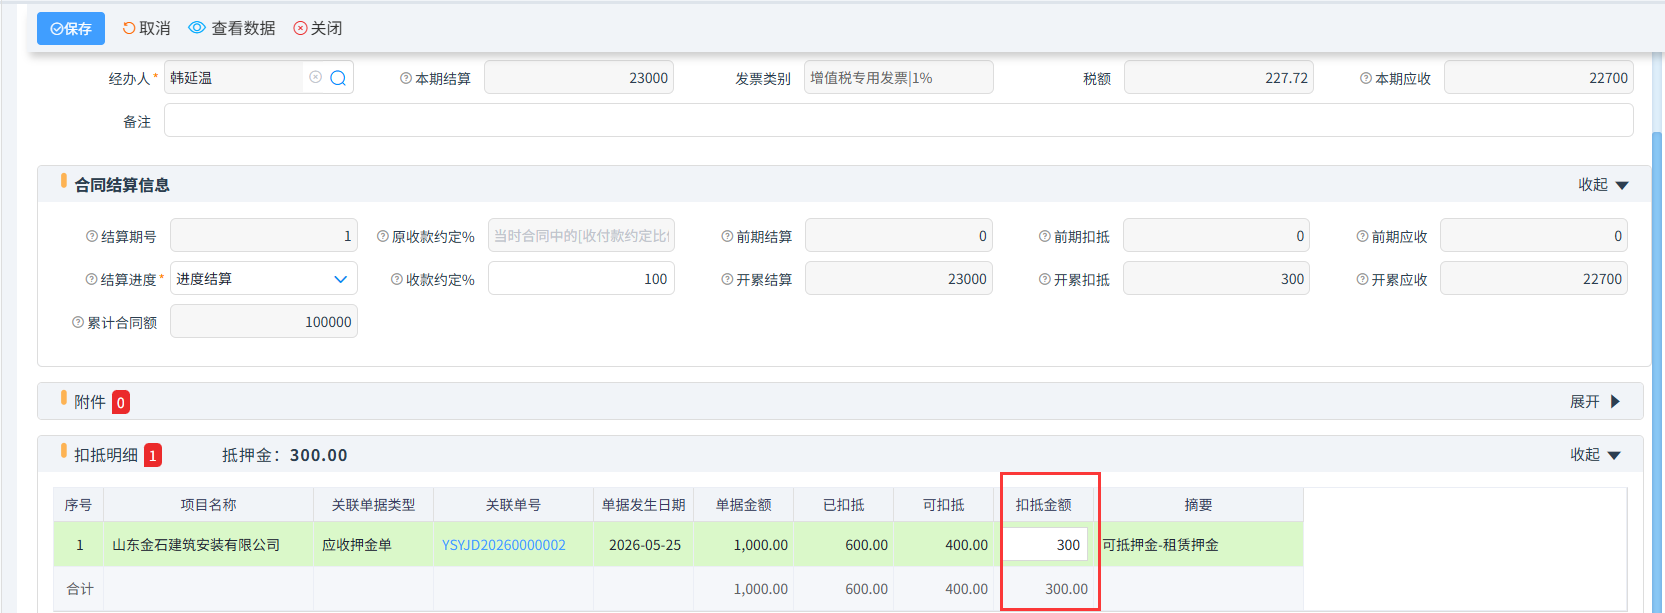Open linked document YSYJD20260000002
The height and width of the screenshot is (613, 1665).
tap(504, 545)
